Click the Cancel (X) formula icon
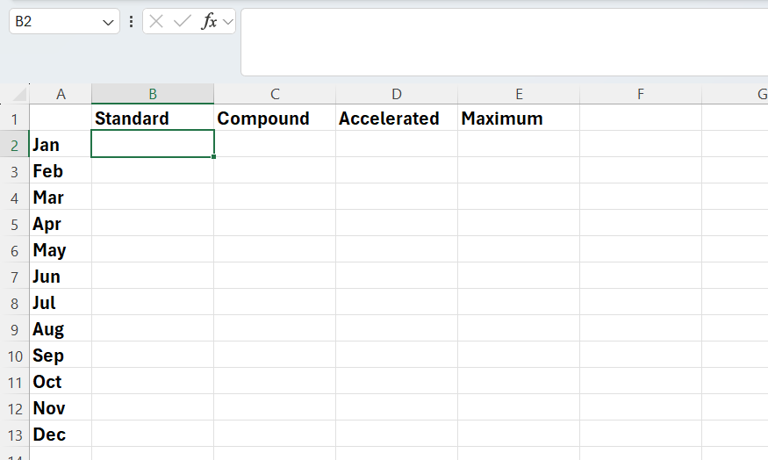This screenshot has height=460, width=768. coord(156,22)
